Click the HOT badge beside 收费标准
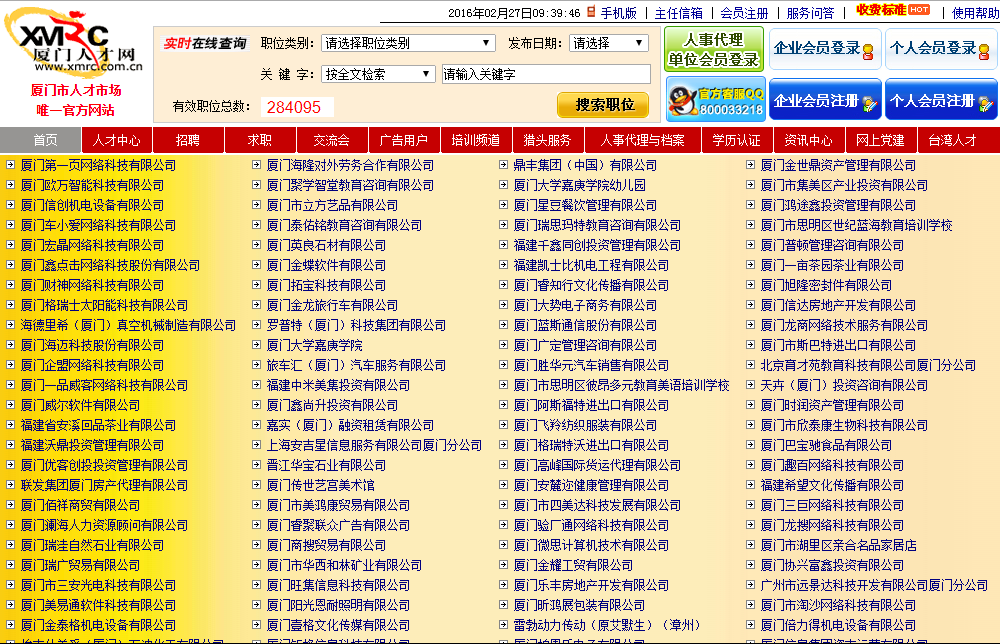Image resolution: width=1000 pixels, height=644 pixels. (x=919, y=10)
